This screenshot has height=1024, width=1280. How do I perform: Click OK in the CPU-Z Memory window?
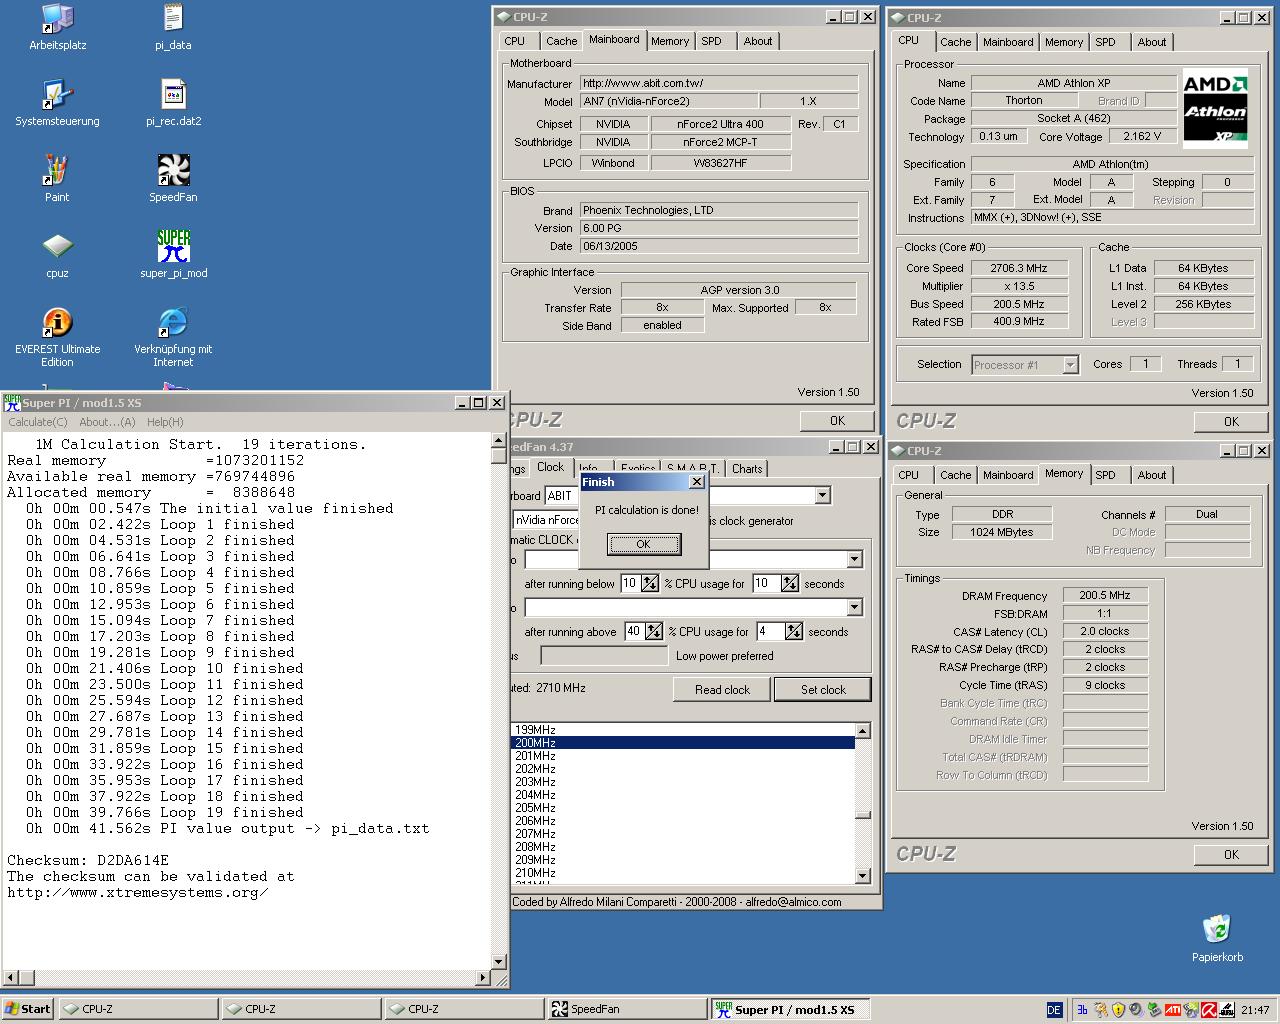(x=1231, y=854)
